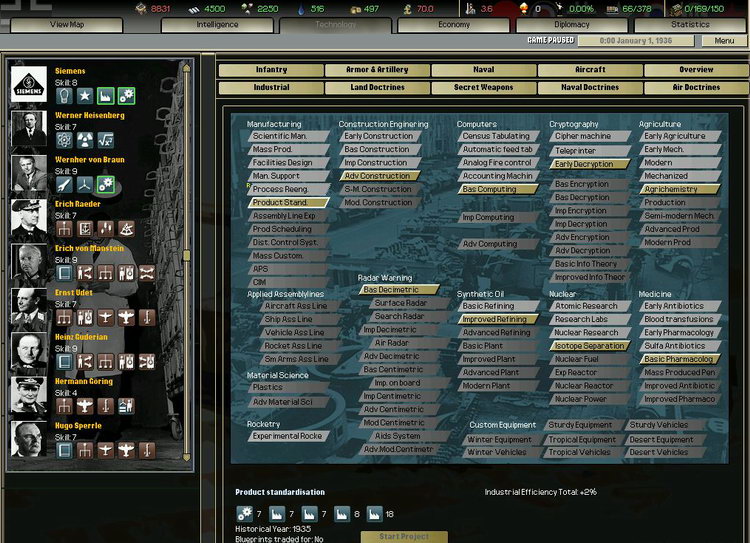Select the Siemens research team logo
This screenshot has width=750, height=543.
(x=29, y=84)
